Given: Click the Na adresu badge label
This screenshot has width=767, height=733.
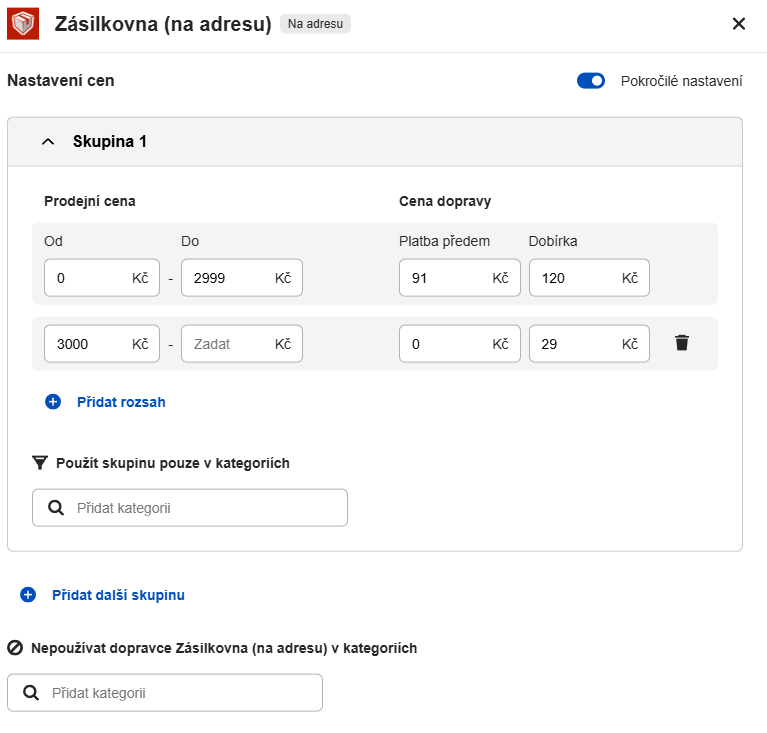Looking at the screenshot, I should [x=315, y=24].
